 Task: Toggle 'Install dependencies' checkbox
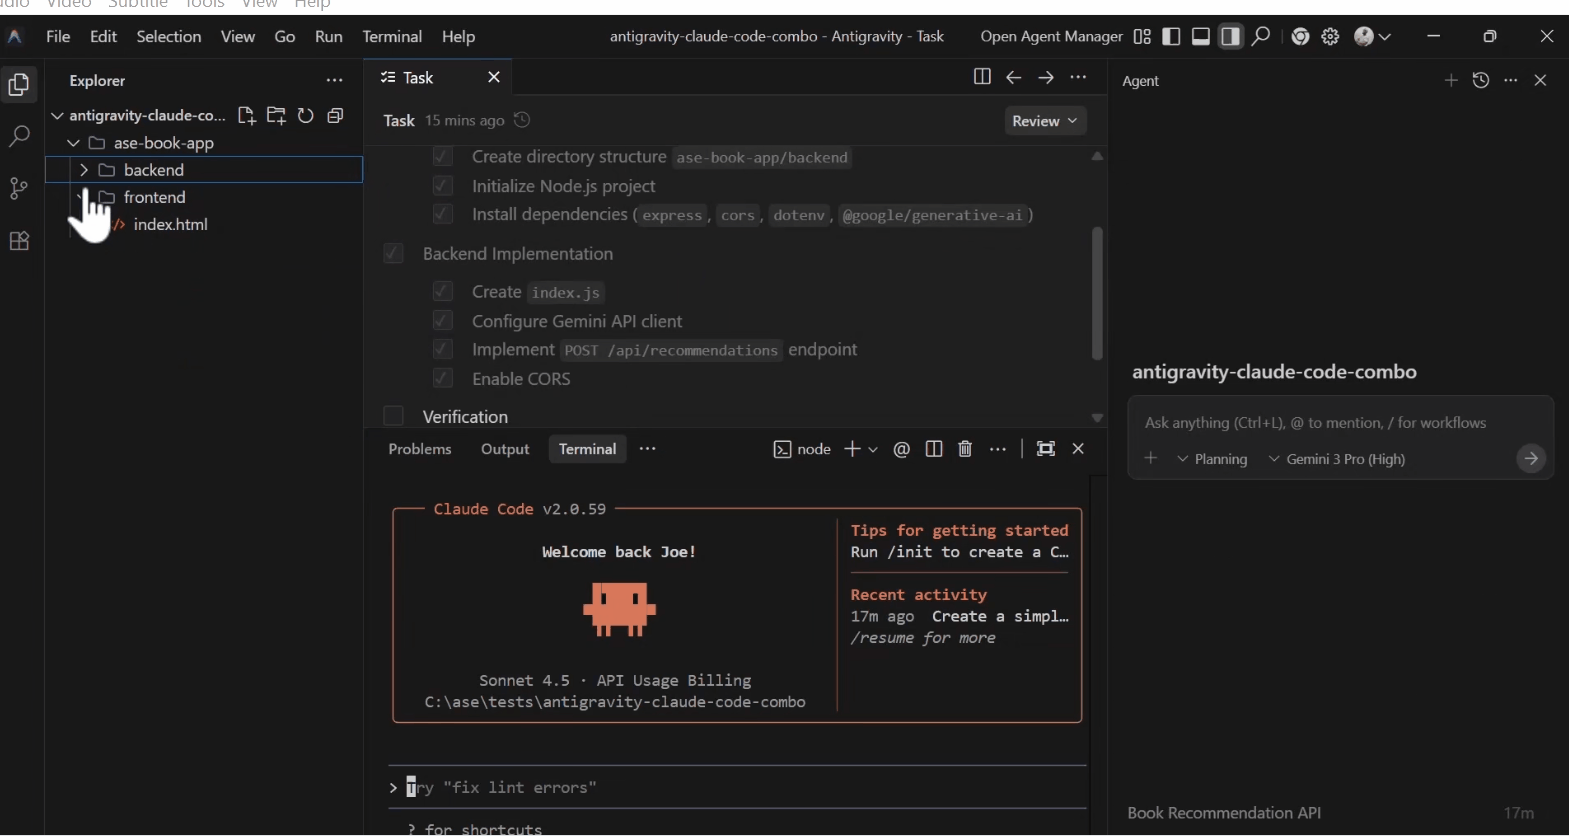(443, 214)
